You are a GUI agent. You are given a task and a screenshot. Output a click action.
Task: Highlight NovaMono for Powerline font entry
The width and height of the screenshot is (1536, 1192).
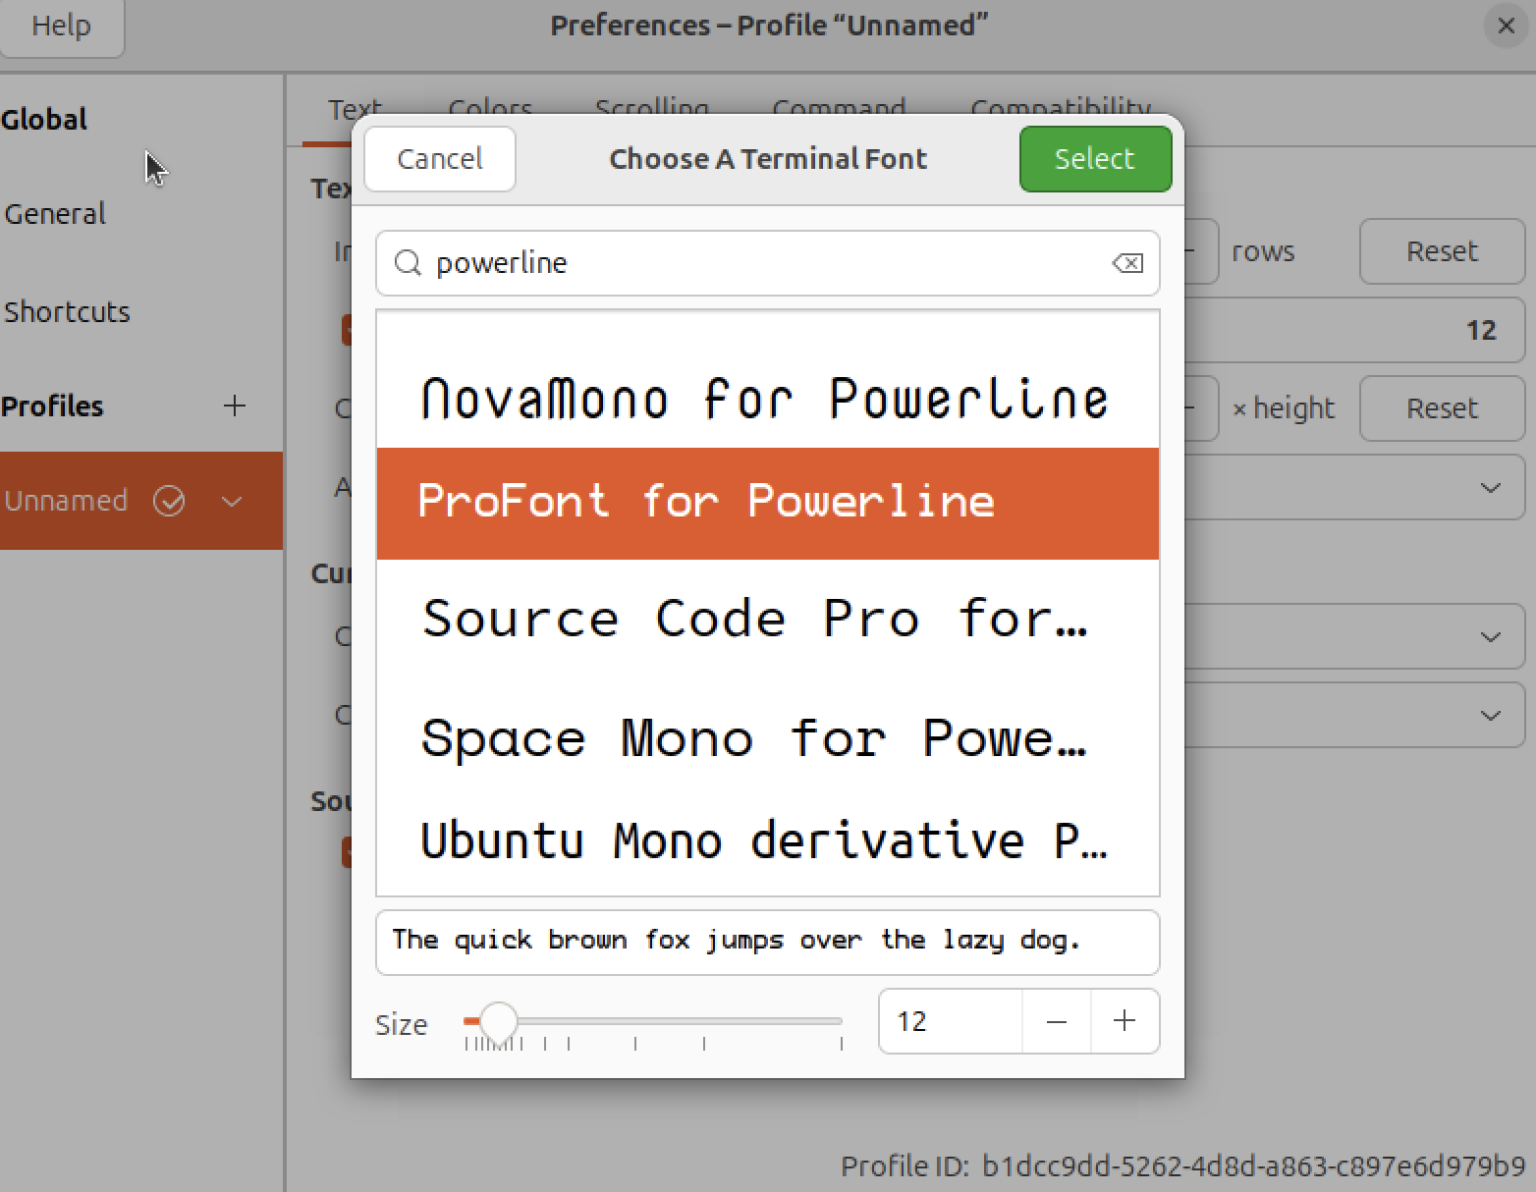765,398
